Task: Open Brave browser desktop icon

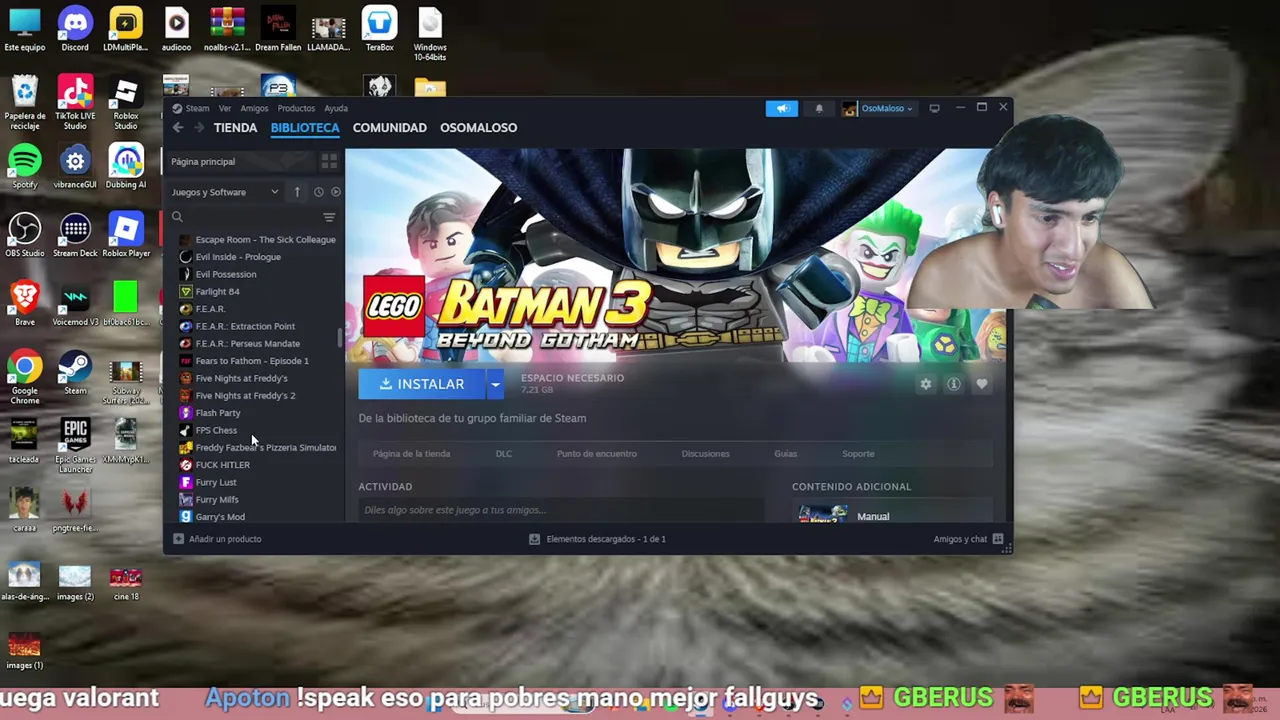Action: (25, 305)
